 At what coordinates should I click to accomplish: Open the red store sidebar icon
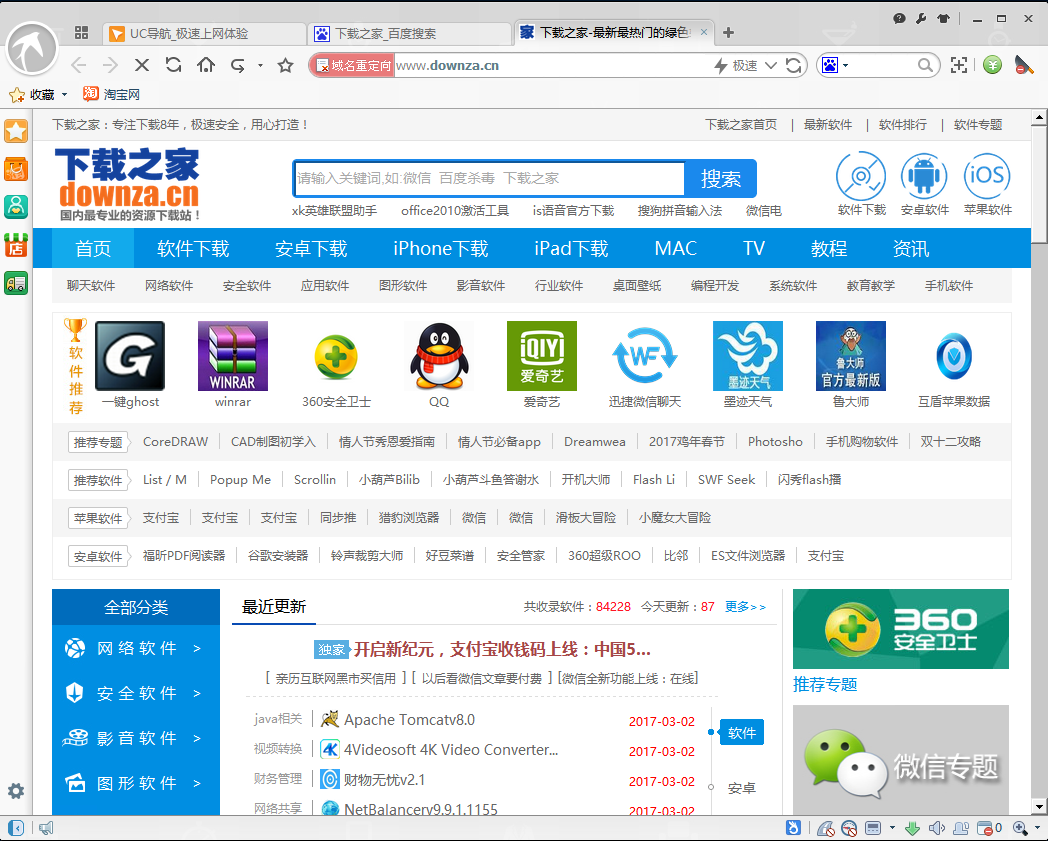click(16, 245)
